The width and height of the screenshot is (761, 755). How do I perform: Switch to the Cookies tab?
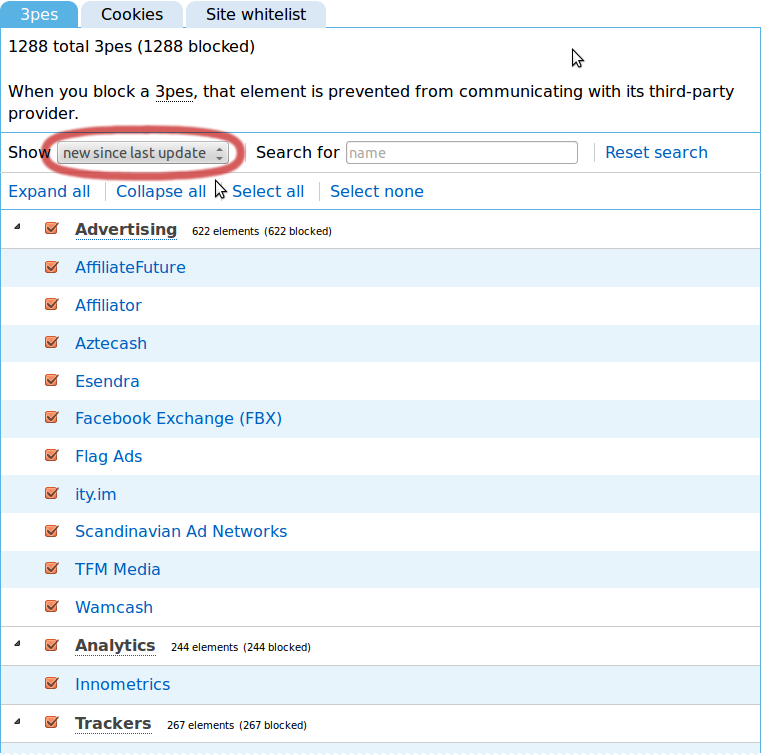[132, 15]
